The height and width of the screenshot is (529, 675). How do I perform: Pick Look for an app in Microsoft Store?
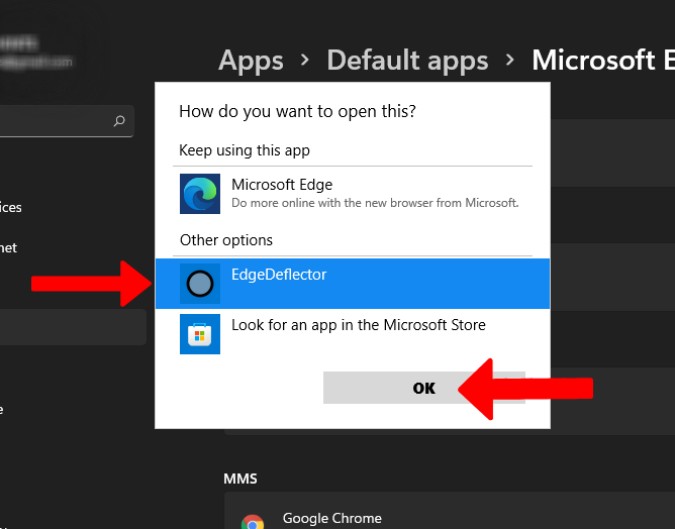(353, 334)
